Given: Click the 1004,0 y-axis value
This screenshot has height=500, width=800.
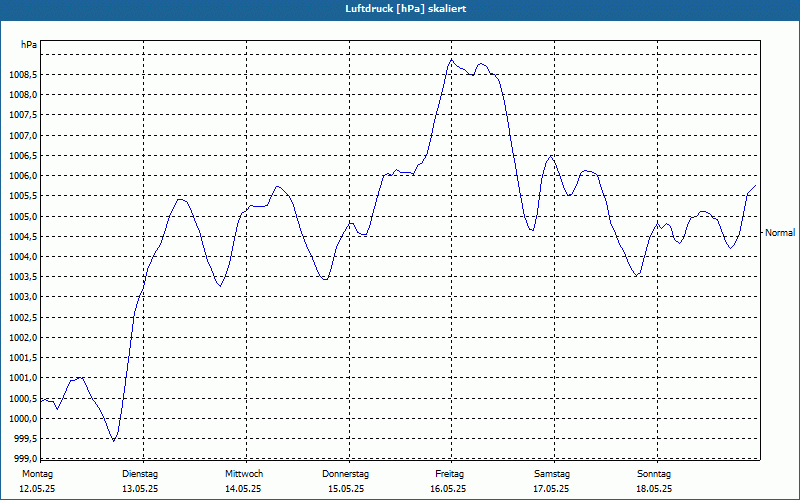Looking at the screenshot, I should pos(23,257).
